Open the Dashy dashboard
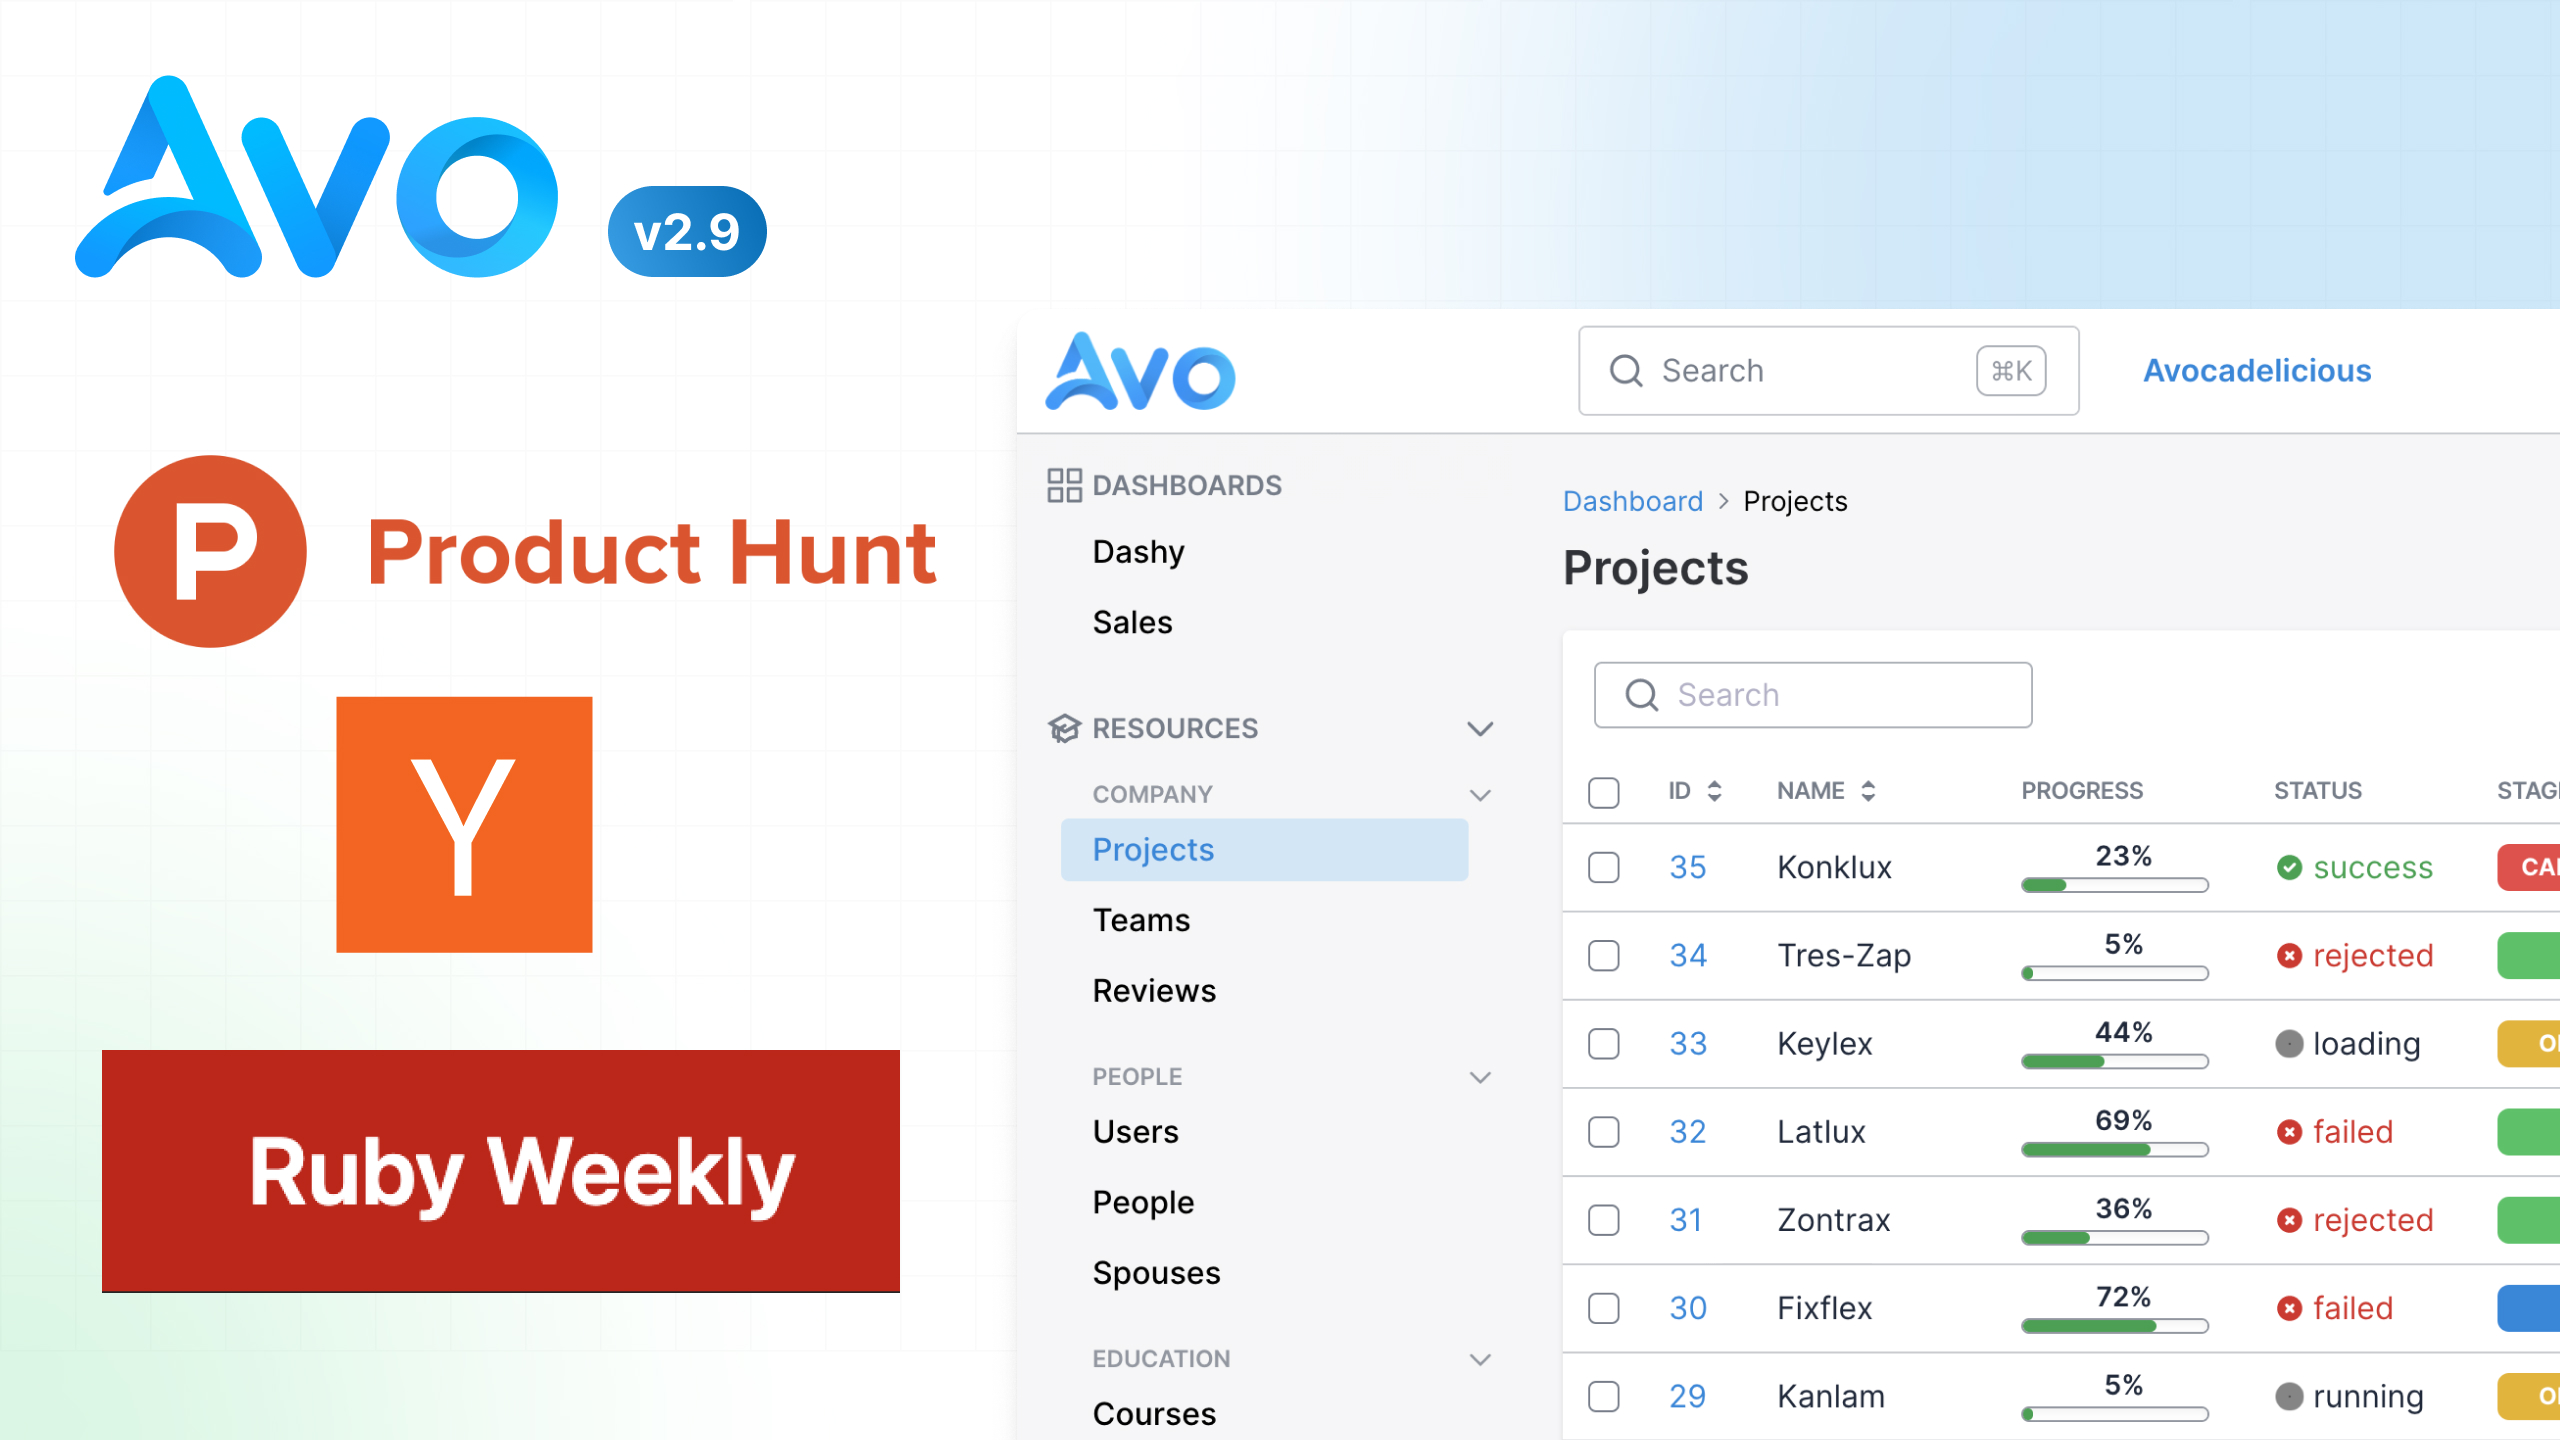Viewport: 2560px width, 1440px height. click(1139, 550)
